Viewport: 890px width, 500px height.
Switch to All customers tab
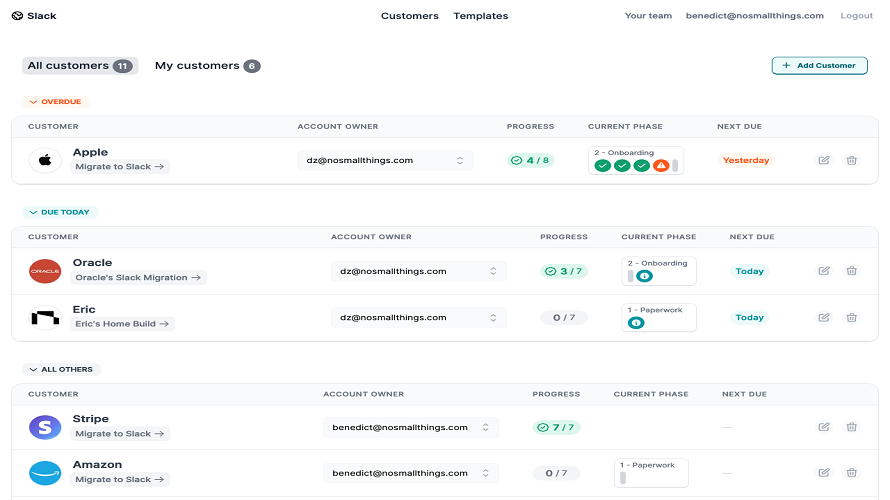point(80,66)
